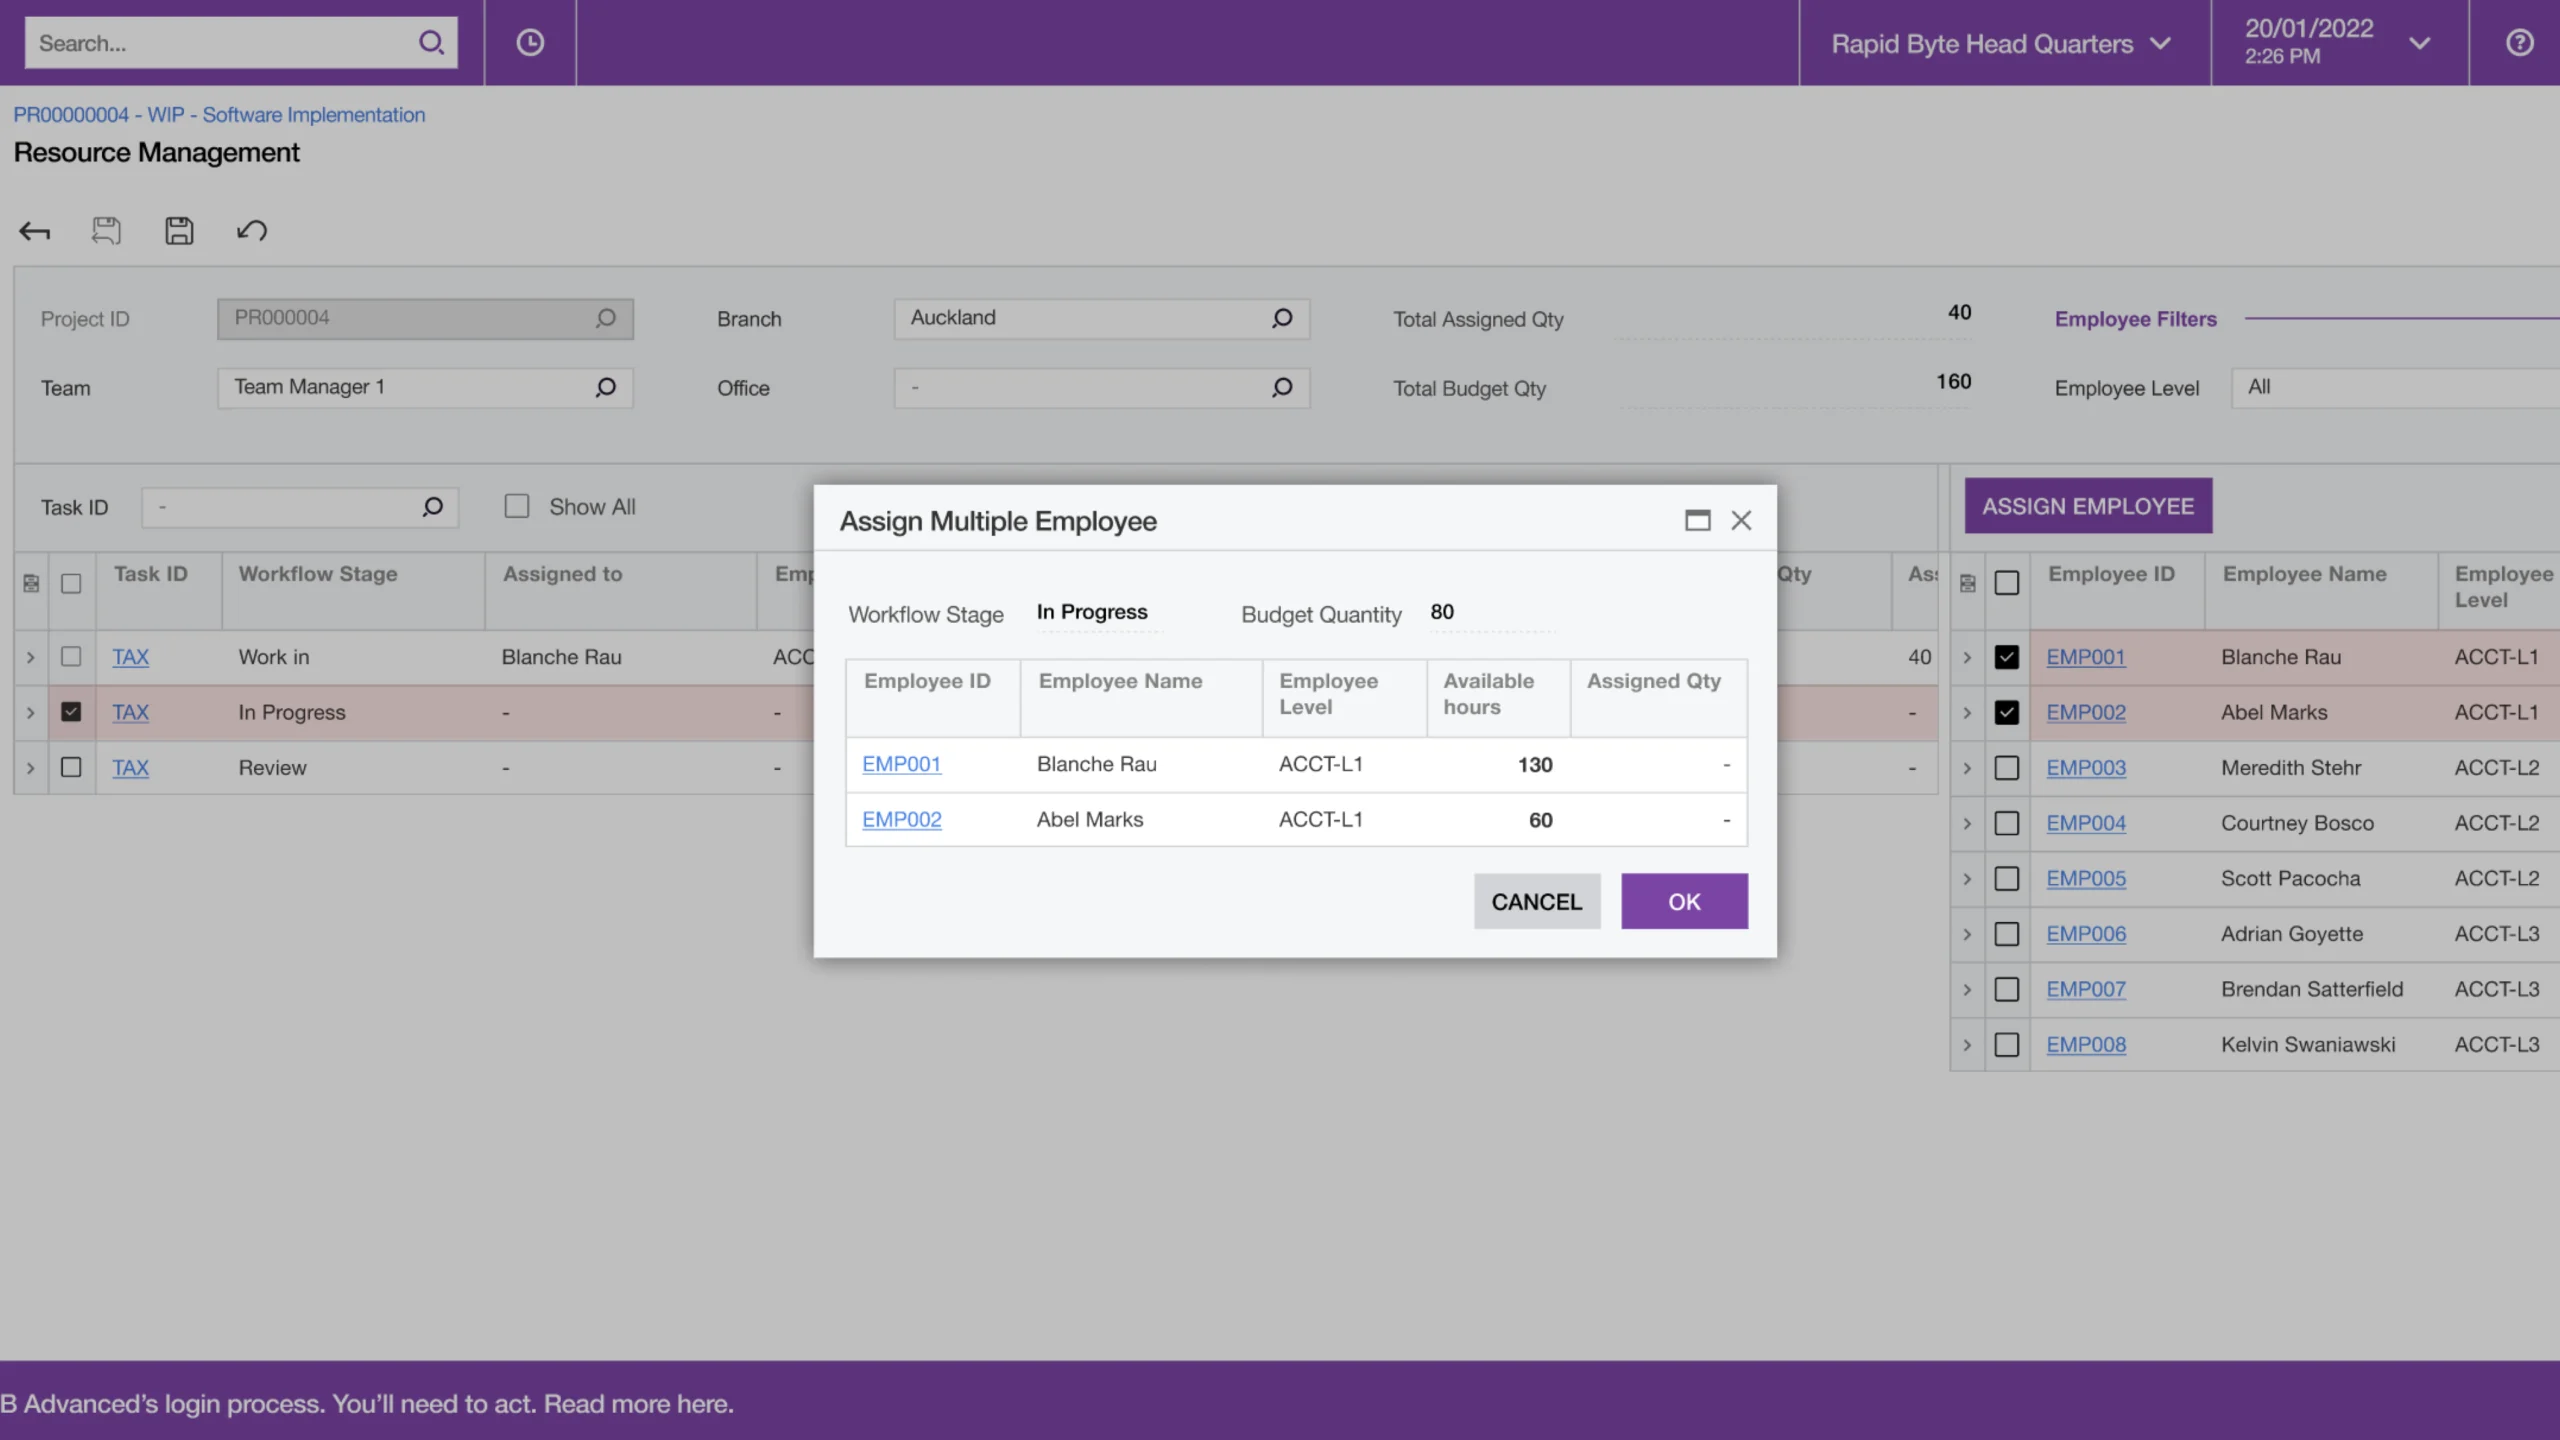Open the Branch lookup magnifier
Viewport: 2560px width, 1440px height.
coord(1282,318)
